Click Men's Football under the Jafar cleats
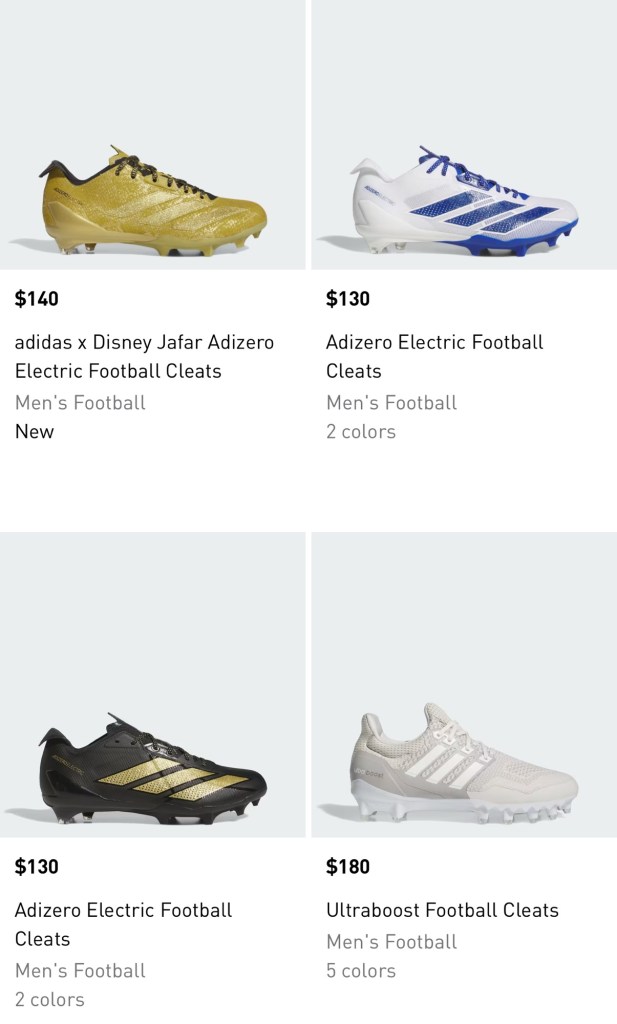617x1024 pixels. click(80, 403)
